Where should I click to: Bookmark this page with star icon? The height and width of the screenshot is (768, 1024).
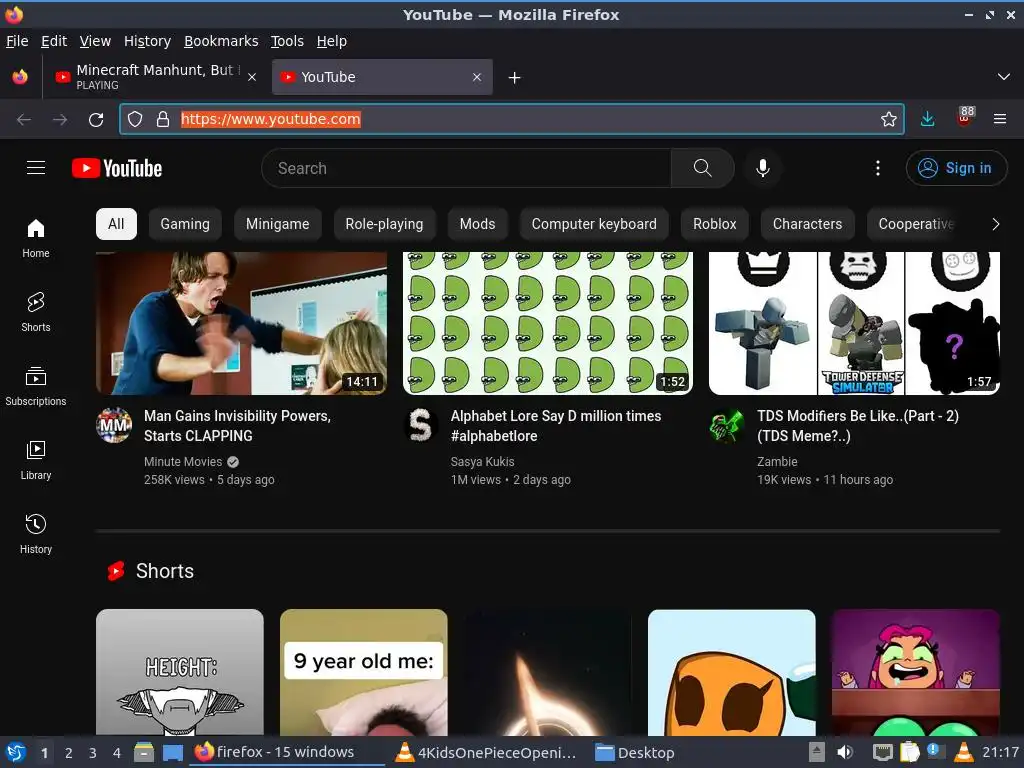click(x=888, y=119)
